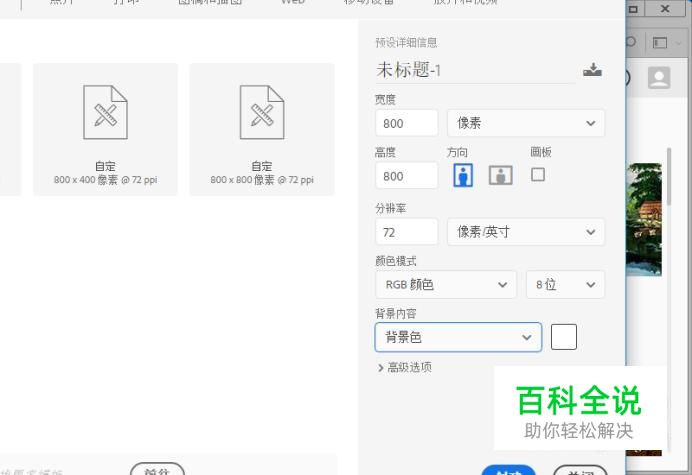Click the 宽度 width input field
The width and height of the screenshot is (692, 475).
(406, 123)
